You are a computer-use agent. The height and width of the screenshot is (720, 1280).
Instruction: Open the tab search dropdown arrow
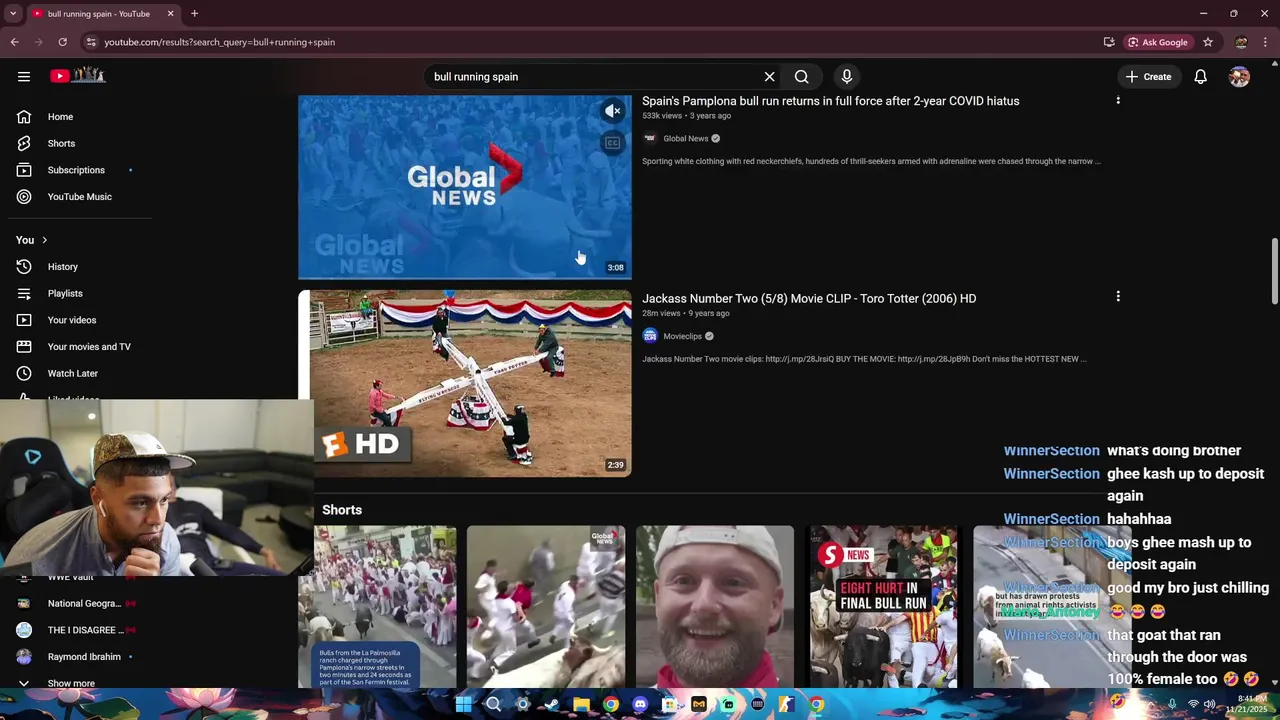point(13,14)
